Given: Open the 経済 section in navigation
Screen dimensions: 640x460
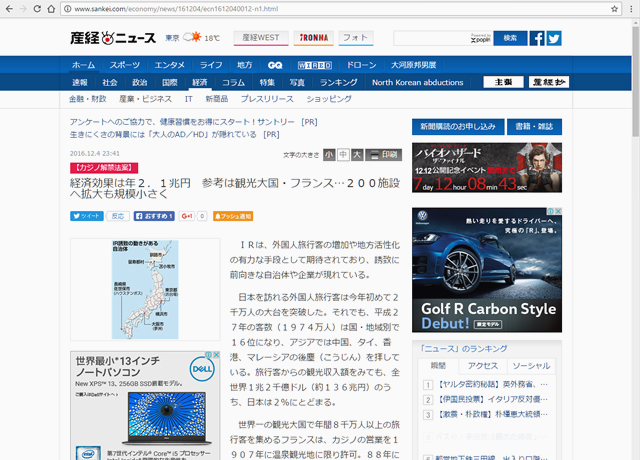Looking at the screenshot, I should click(200, 82).
